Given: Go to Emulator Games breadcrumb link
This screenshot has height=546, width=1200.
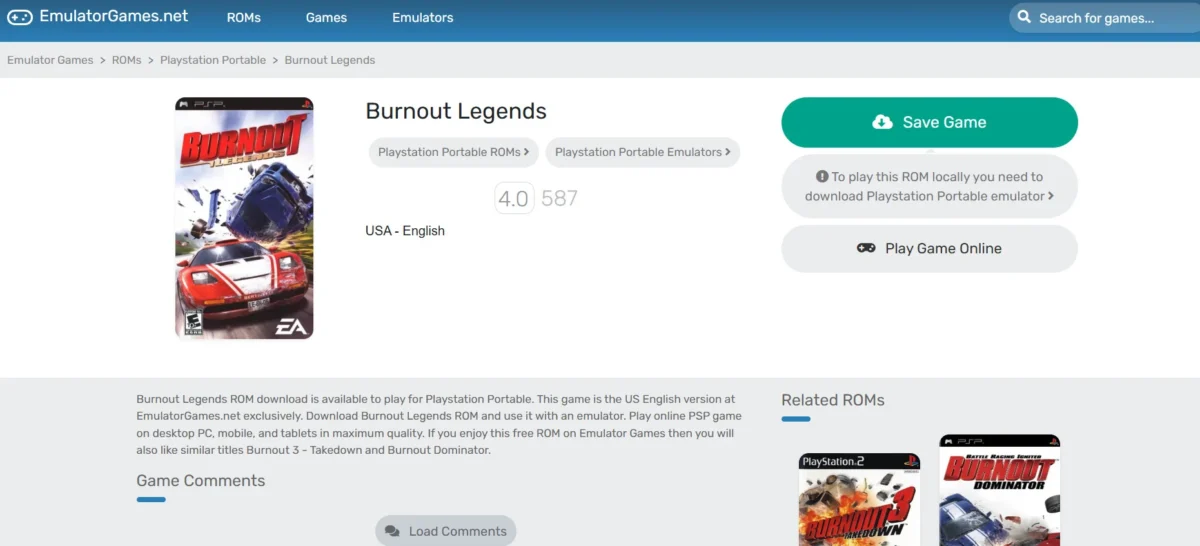Looking at the screenshot, I should (x=50, y=60).
